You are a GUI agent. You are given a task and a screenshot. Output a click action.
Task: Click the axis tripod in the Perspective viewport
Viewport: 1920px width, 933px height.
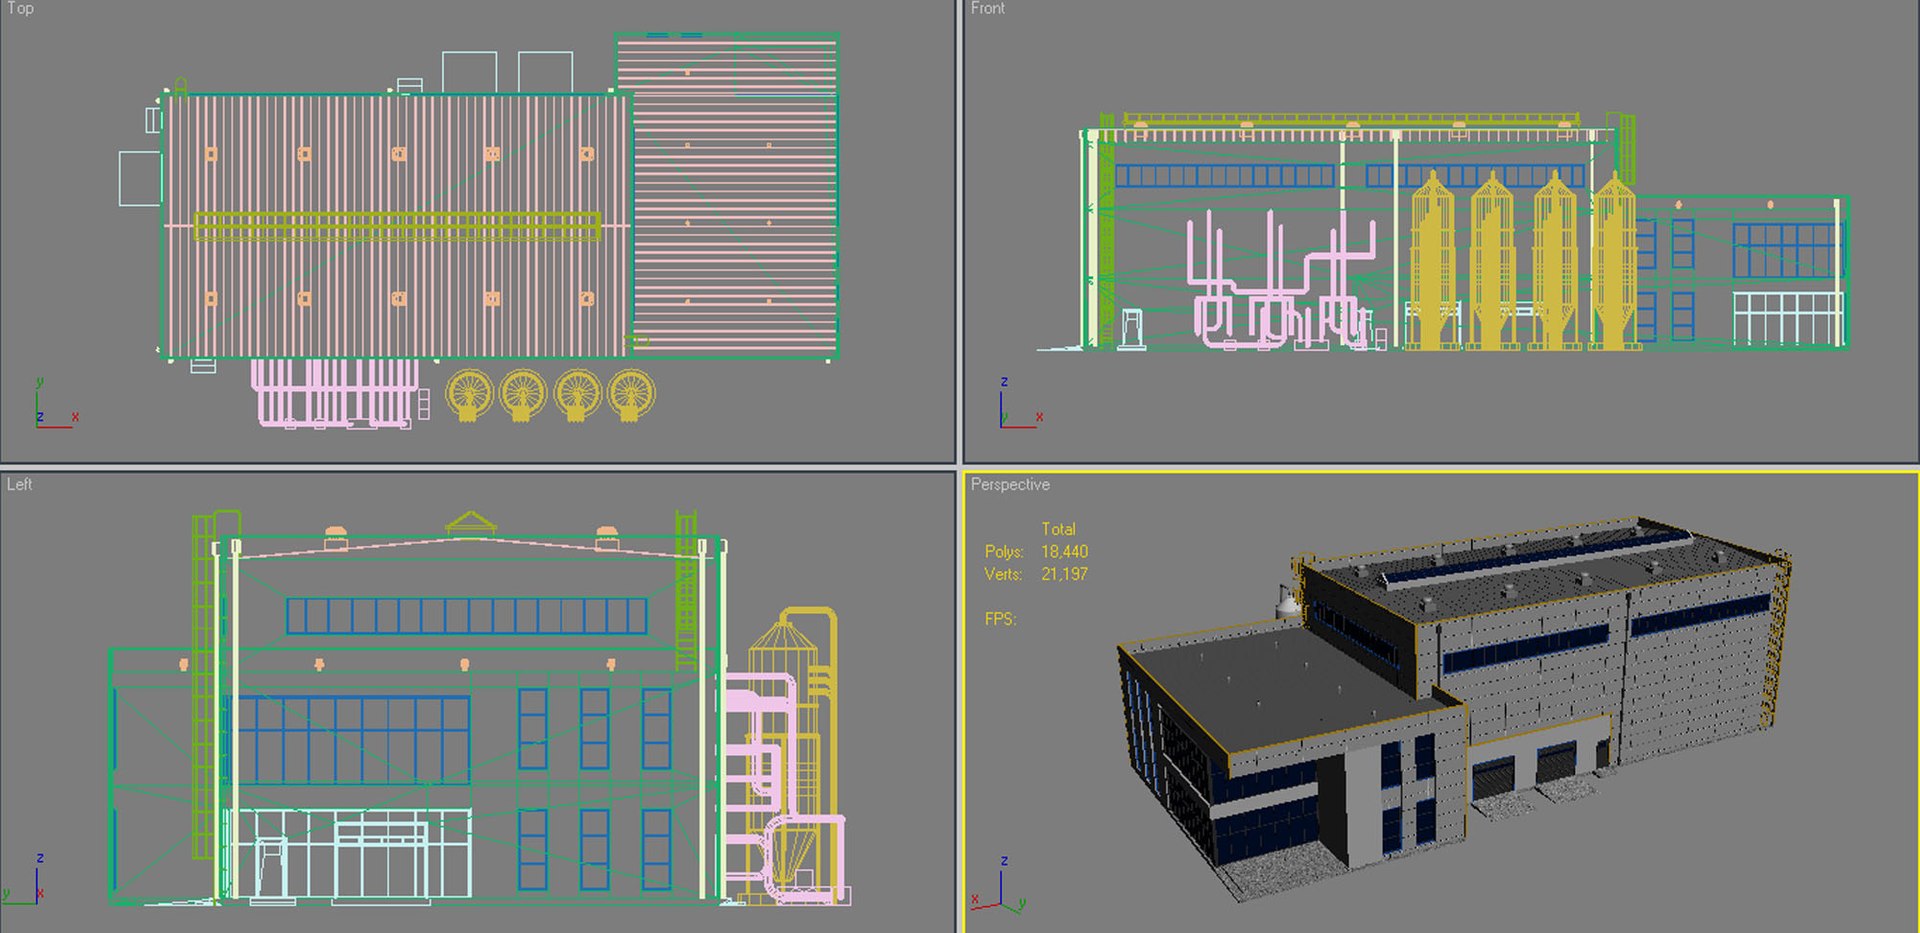click(x=1000, y=884)
